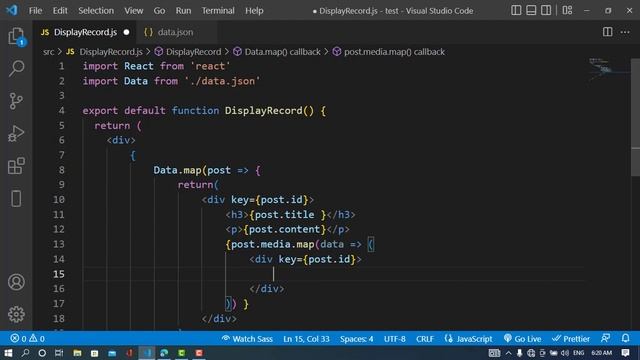Click line number 13 in the gutter
640x360 pixels.
[59, 244]
